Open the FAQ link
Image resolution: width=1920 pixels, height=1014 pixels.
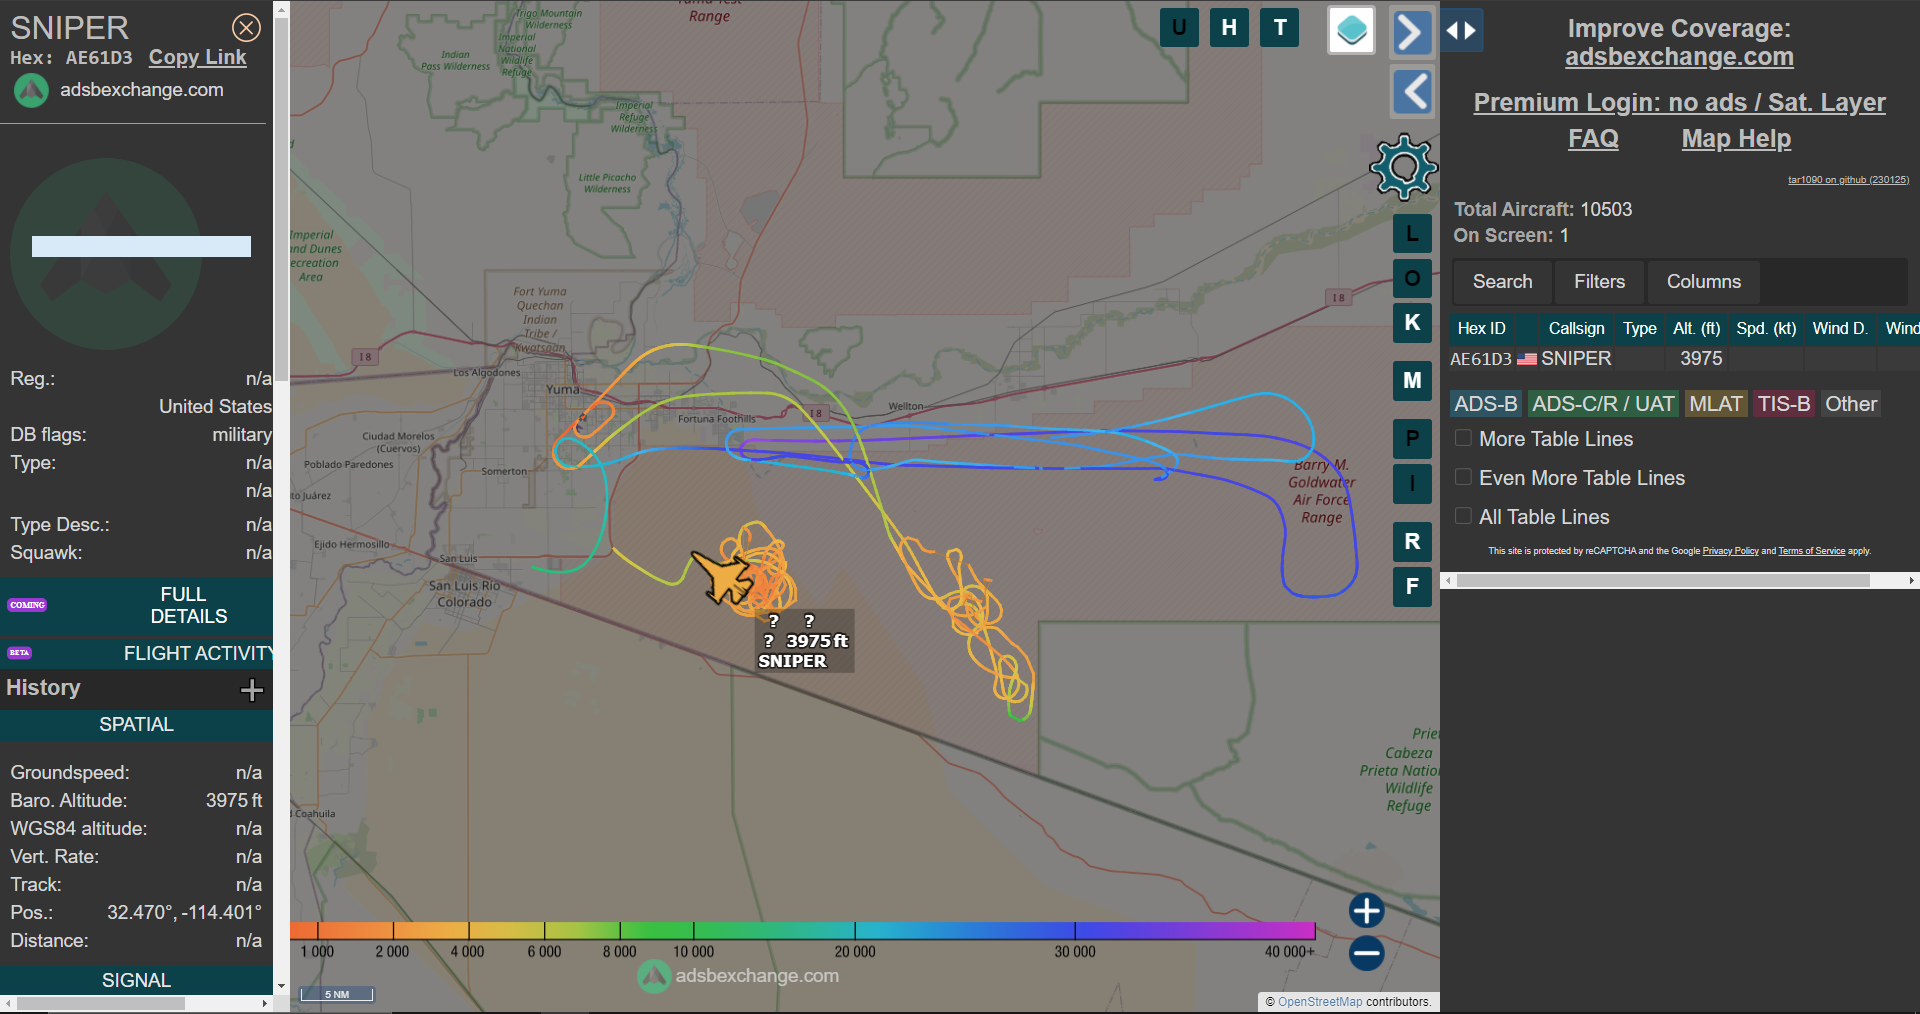pyautogui.click(x=1593, y=139)
